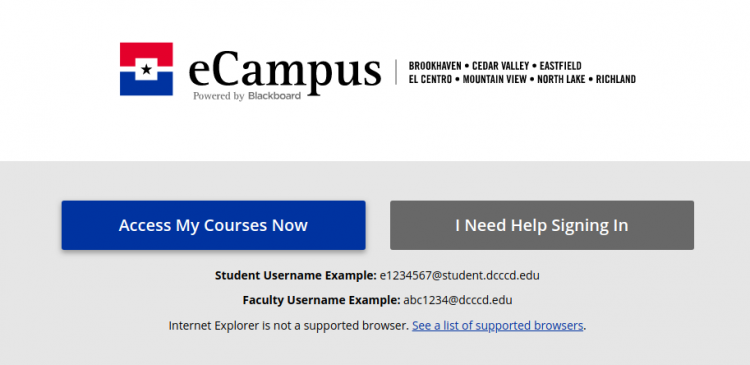Viewport: 750px width, 365px height.
Task: Open I Need Help Signing In
Action: point(542,225)
